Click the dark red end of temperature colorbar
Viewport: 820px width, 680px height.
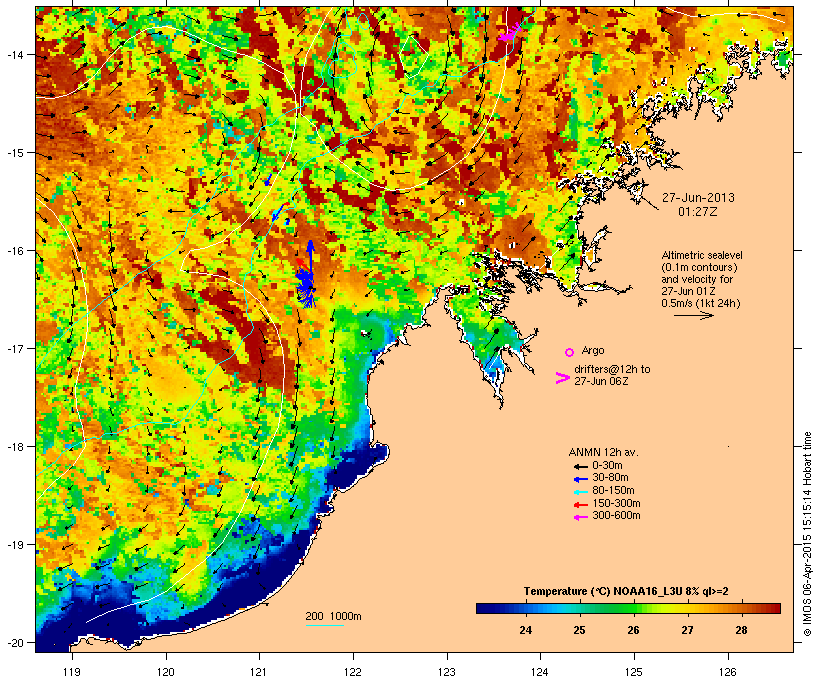click(x=773, y=608)
